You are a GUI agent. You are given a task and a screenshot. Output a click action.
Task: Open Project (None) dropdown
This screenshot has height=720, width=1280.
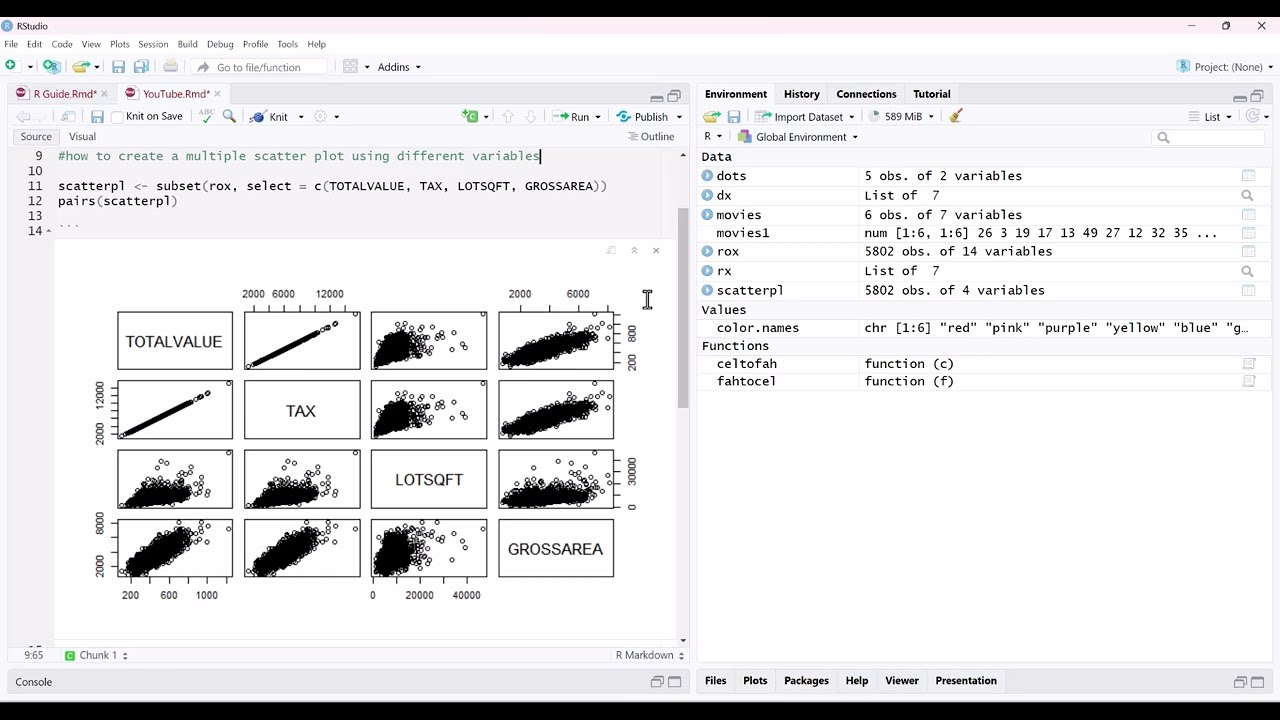(x=1226, y=67)
